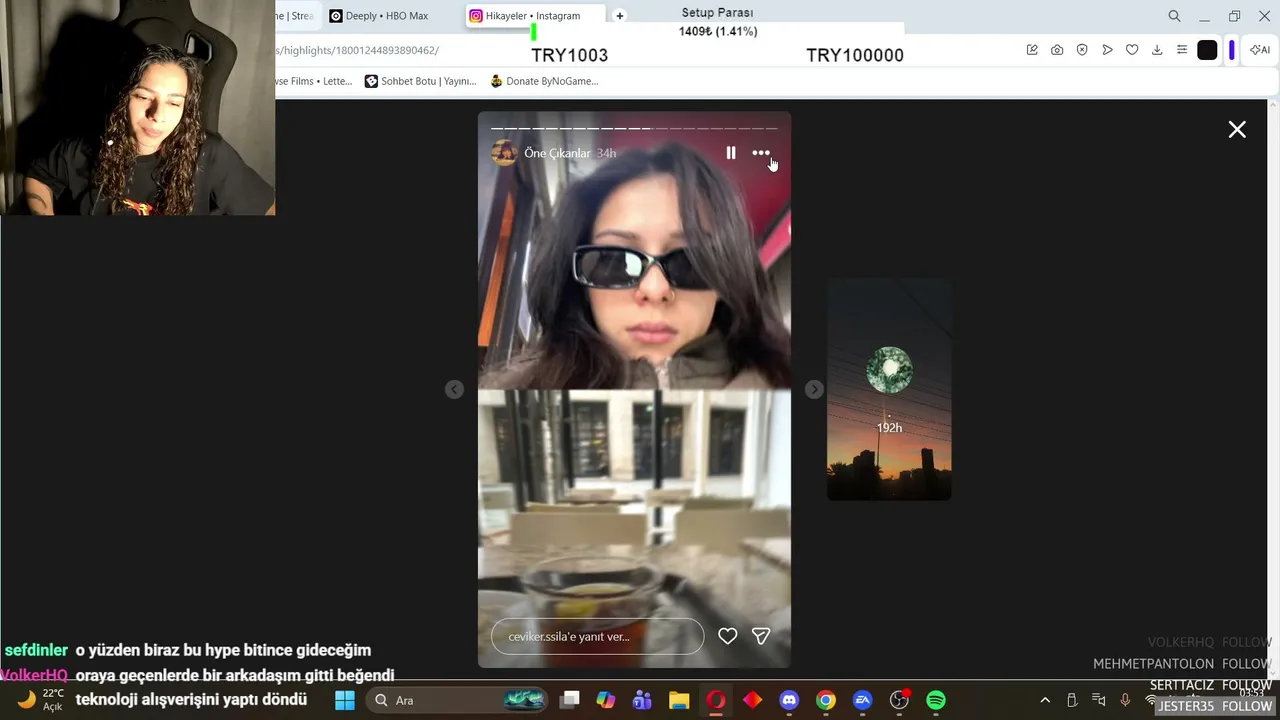
Task: Switch to Opera browser on the taskbar
Action: tap(716, 700)
